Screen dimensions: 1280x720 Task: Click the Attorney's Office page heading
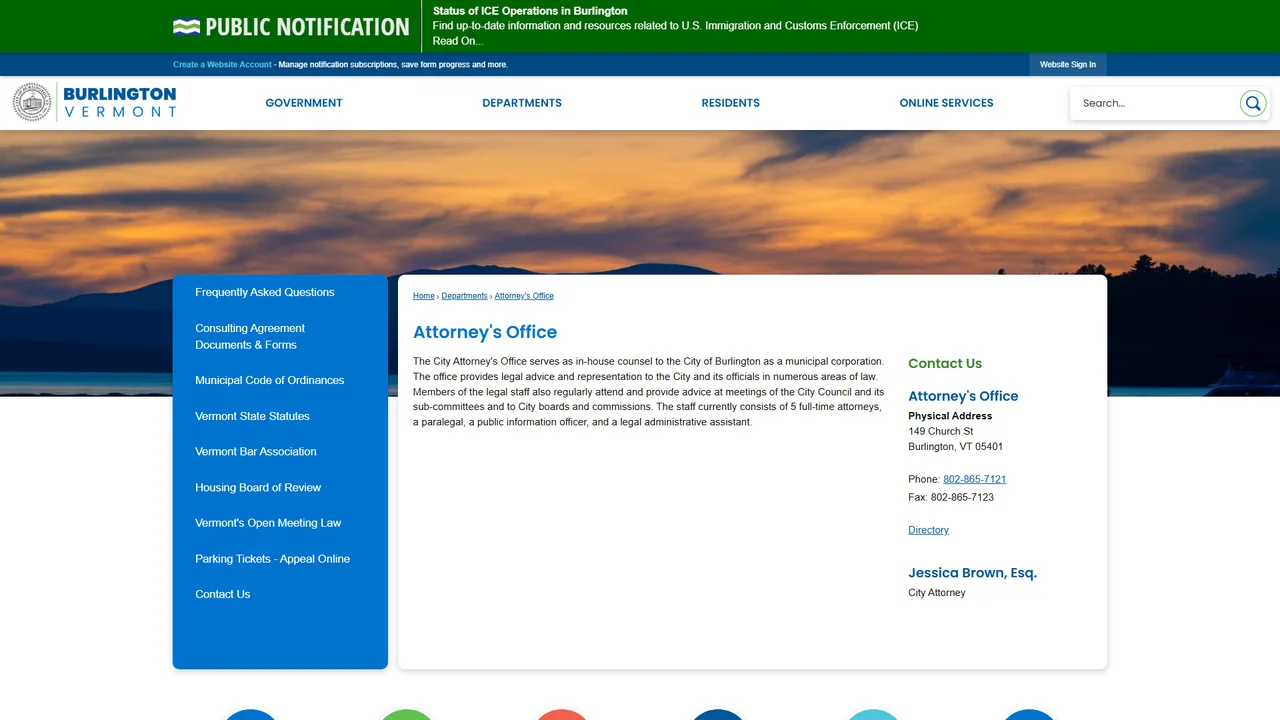(485, 332)
